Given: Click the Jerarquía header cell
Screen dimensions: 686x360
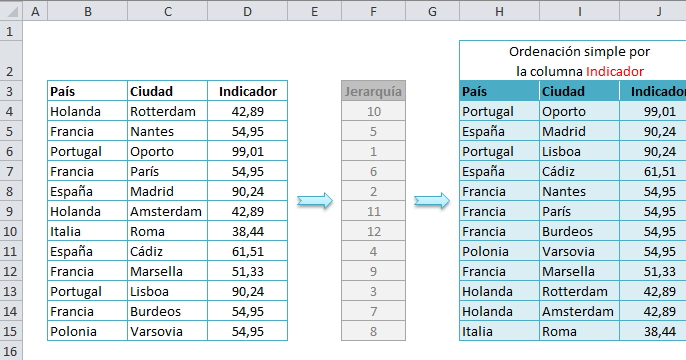Looking at the screenshot, I should [373, 91].
